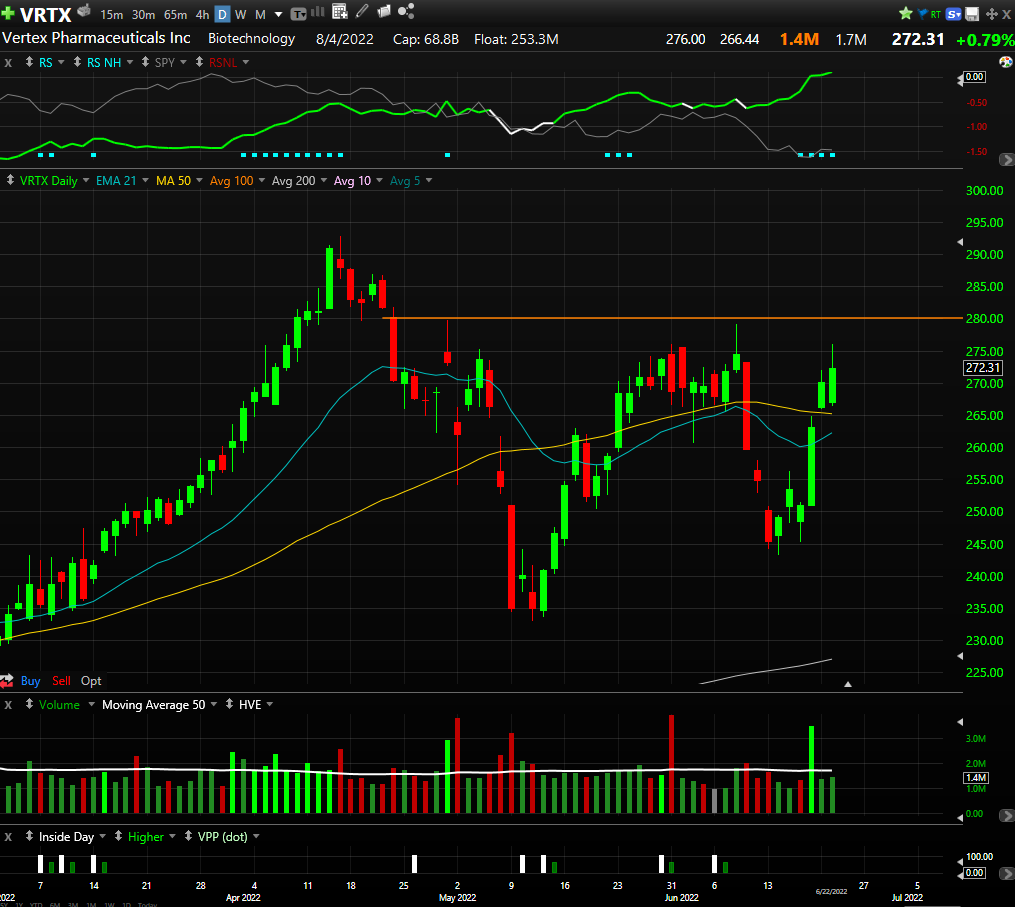1015x907 pixels.
Task: Click the 8/4/2022 earnings date
Action: click(344, 39)
